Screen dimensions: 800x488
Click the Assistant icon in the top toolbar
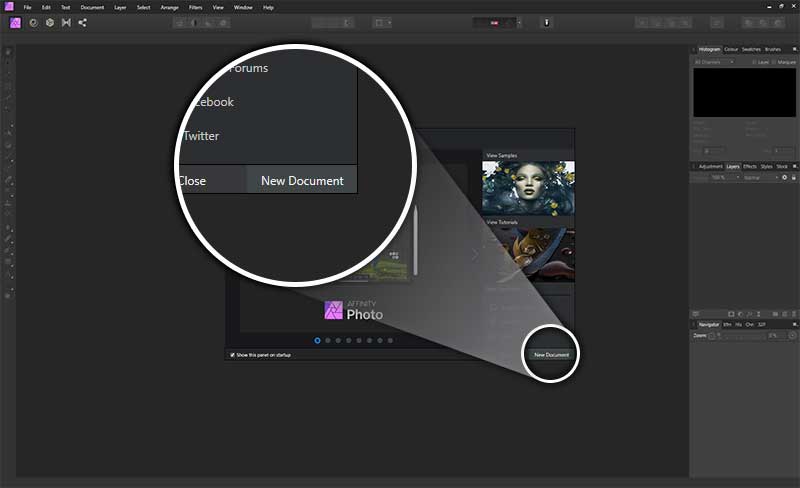(546, 23)
